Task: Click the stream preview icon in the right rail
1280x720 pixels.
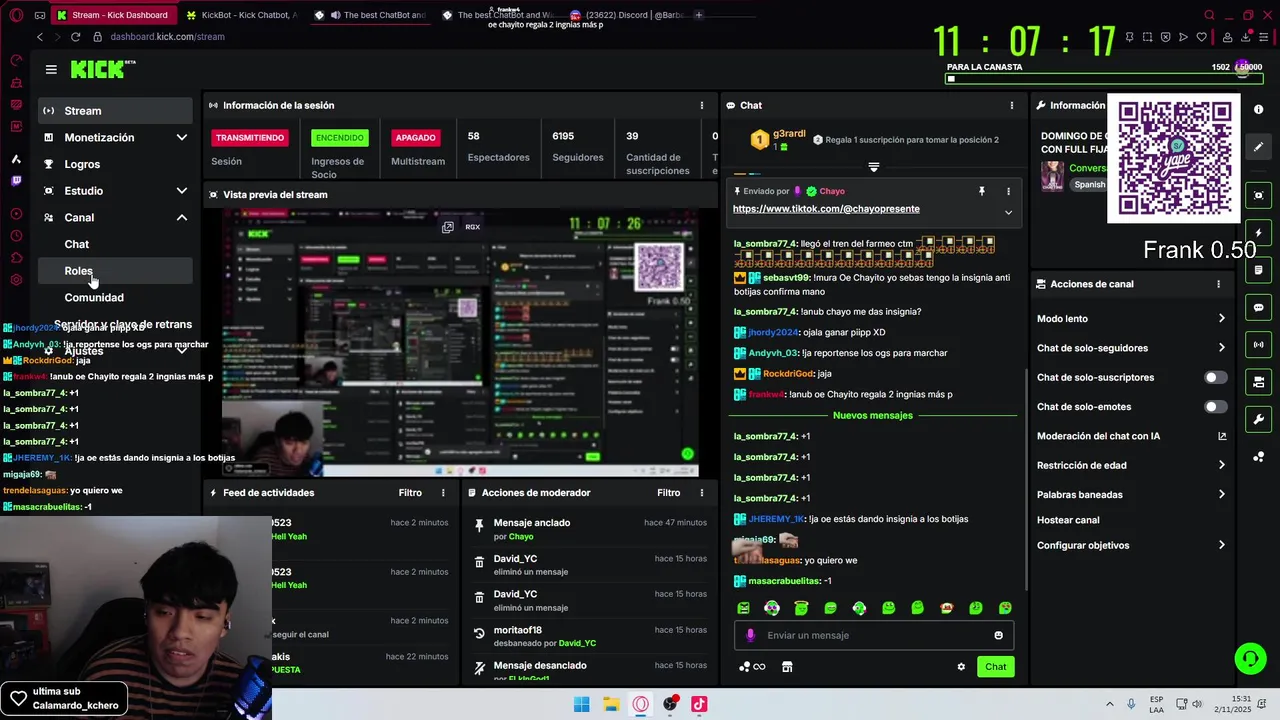Action: point(1258,195)
